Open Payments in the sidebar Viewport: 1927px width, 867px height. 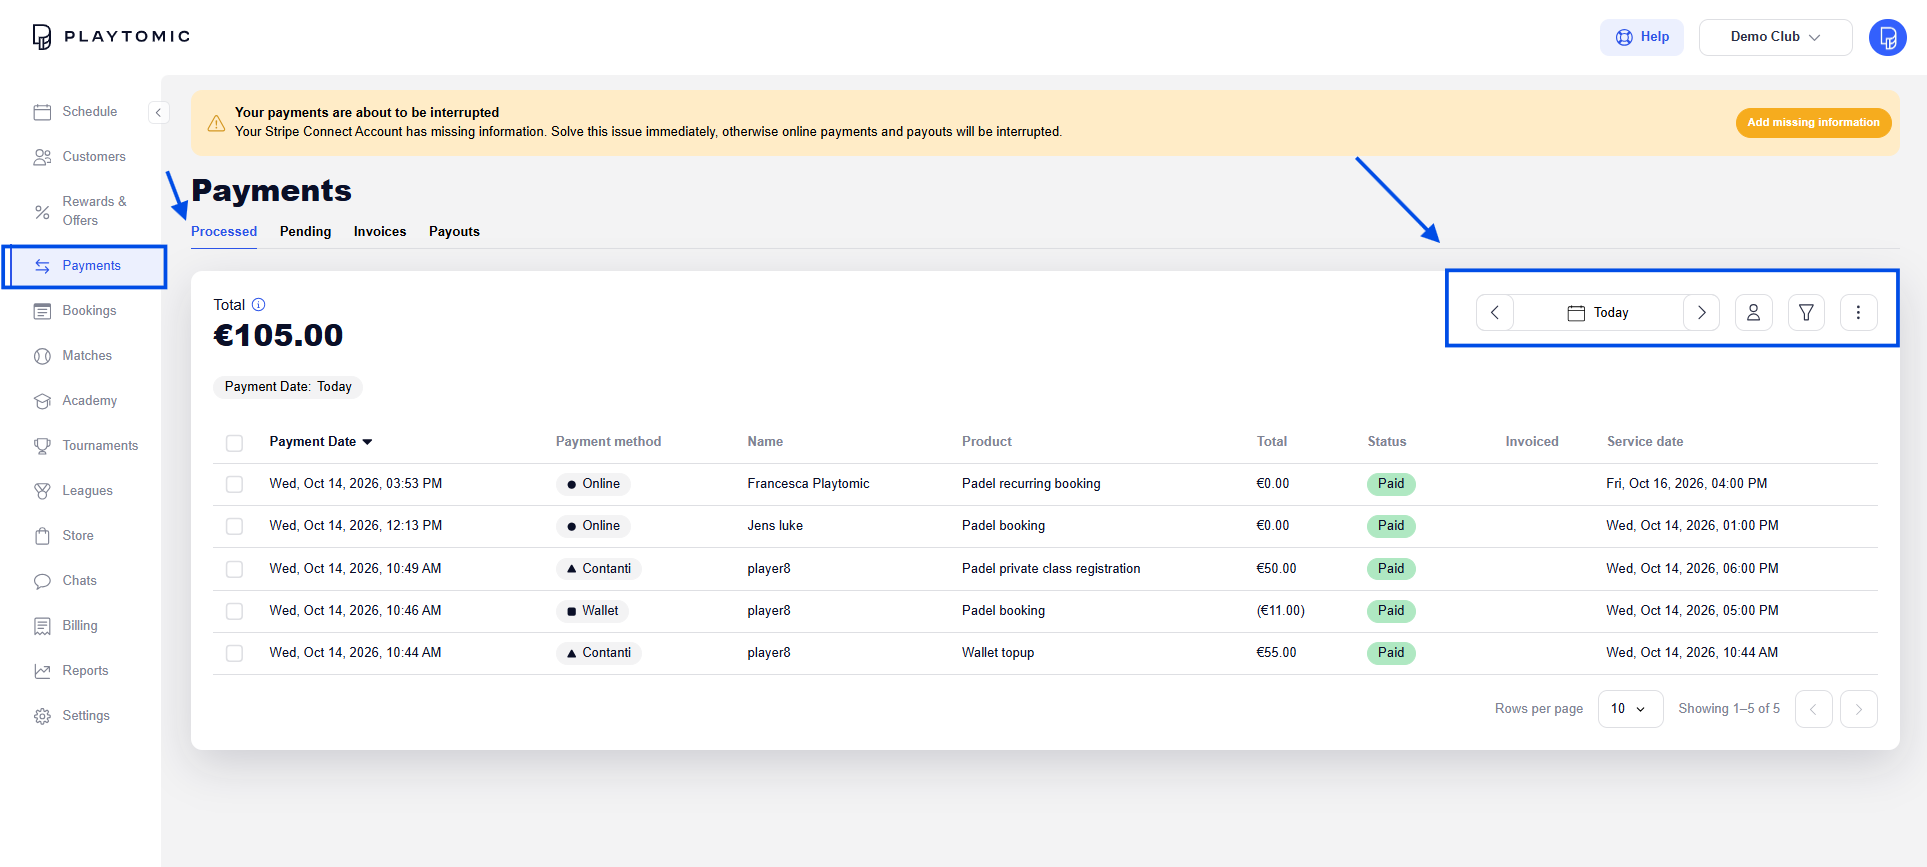(x=85, y=266)
